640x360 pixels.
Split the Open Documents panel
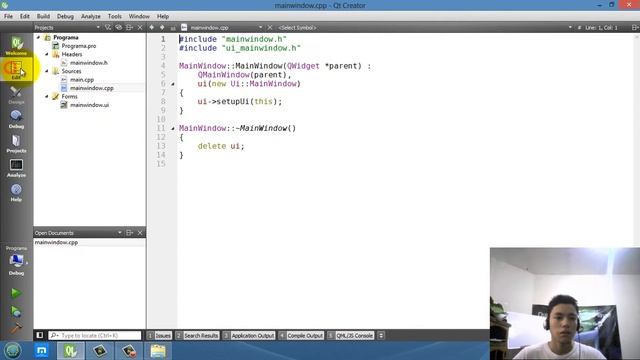click(129, 233)
